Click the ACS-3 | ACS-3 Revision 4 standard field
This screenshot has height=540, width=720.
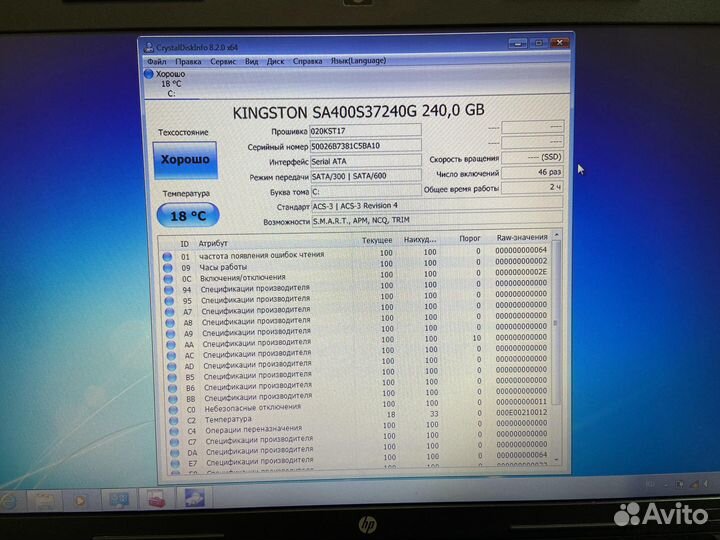(437, 205)
